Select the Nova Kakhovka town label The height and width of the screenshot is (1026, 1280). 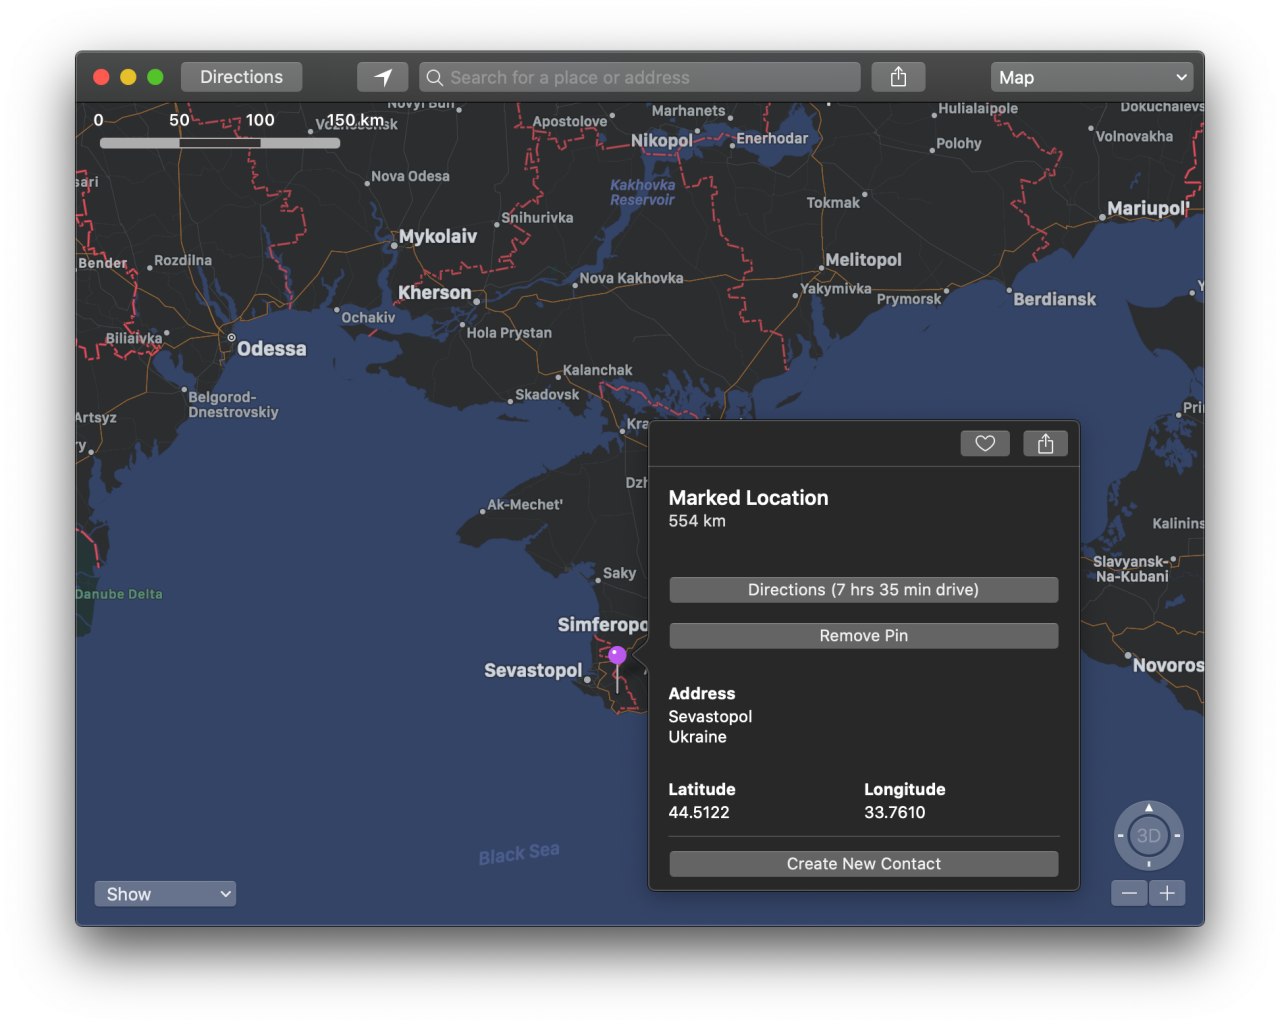pyautogui.click(x=631, y=278)
